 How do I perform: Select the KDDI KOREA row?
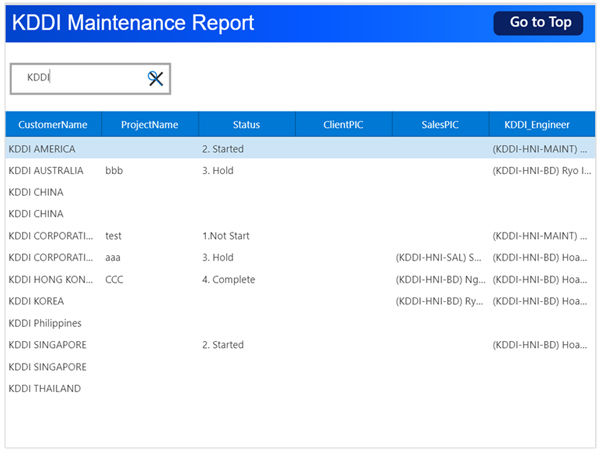click(300, 301)
